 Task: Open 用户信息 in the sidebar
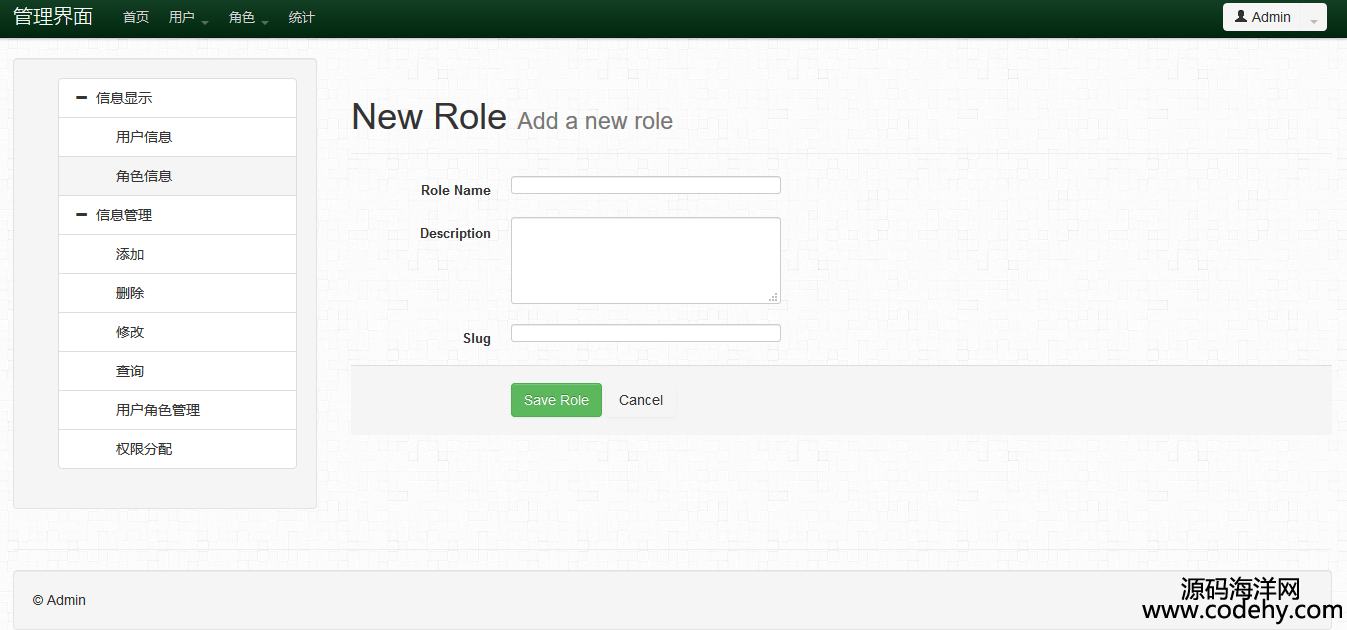tap(177, 137)
